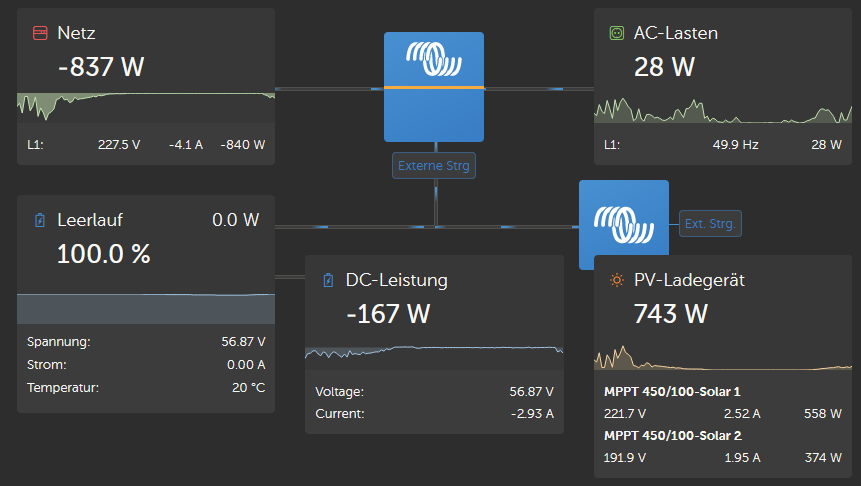Click the Netz power history graph

point(145,106)
